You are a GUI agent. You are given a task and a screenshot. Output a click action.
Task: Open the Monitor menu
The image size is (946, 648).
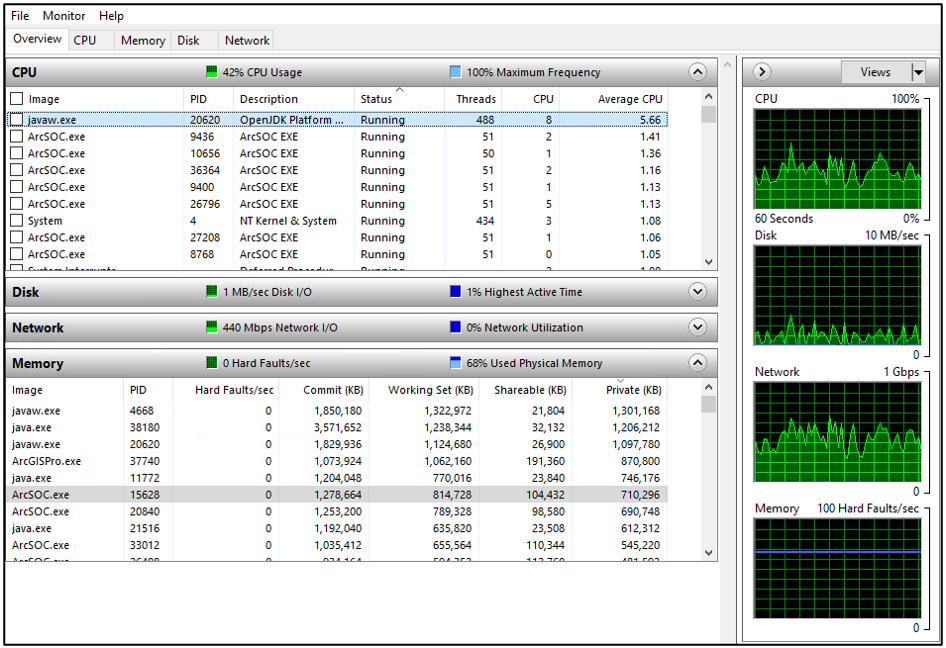(63, 15)
